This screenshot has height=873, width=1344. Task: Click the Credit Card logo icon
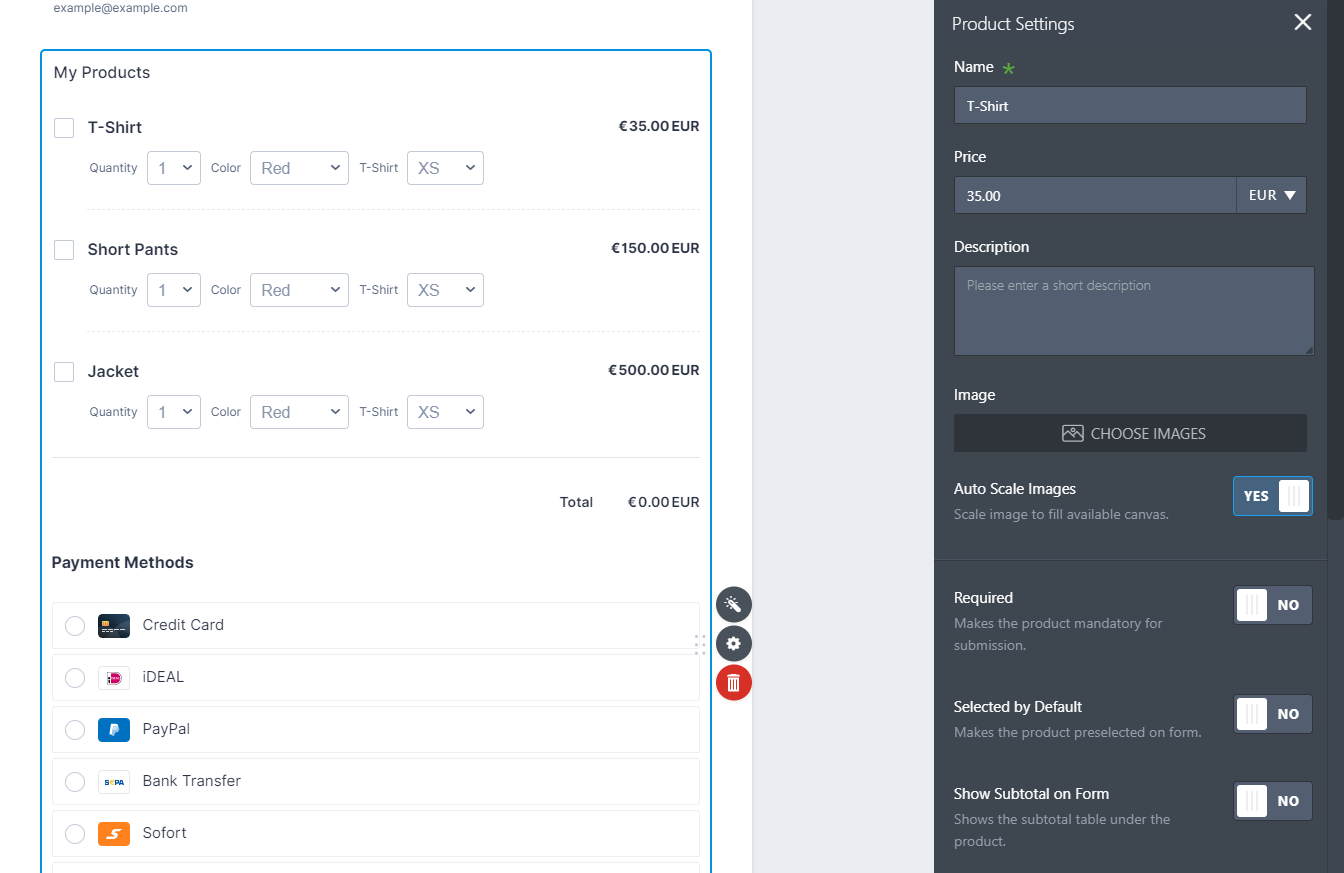[x=114, y=626]
